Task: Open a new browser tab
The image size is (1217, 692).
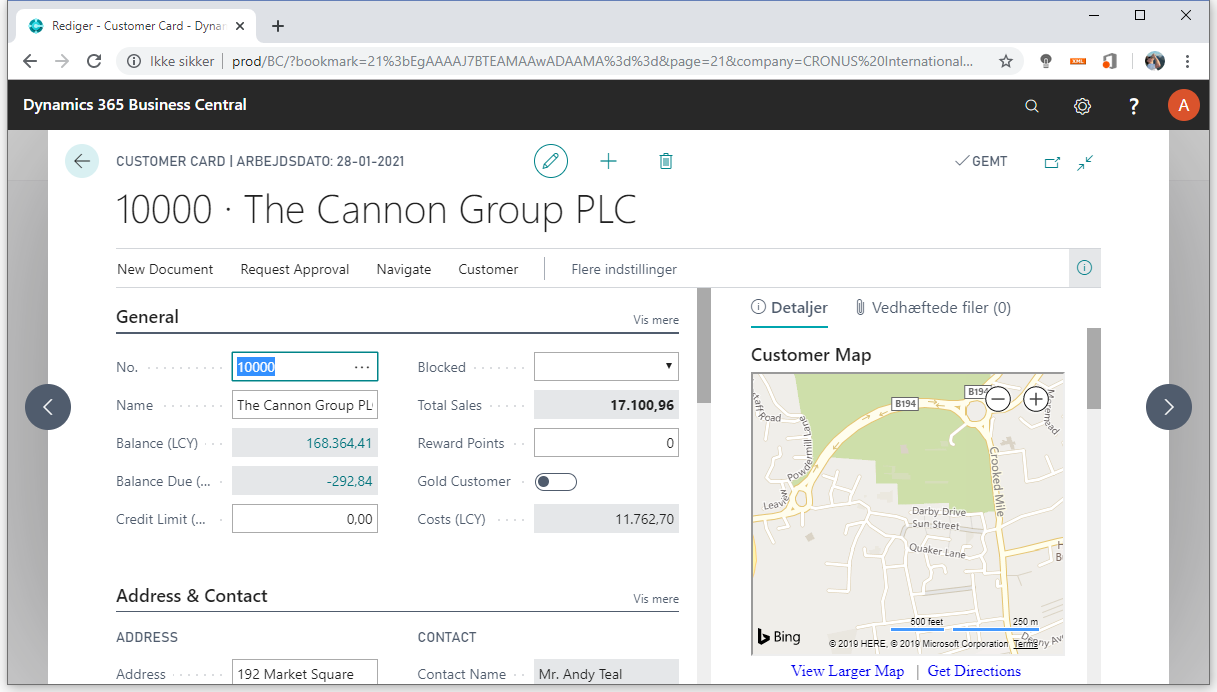Action: (278, 26)
